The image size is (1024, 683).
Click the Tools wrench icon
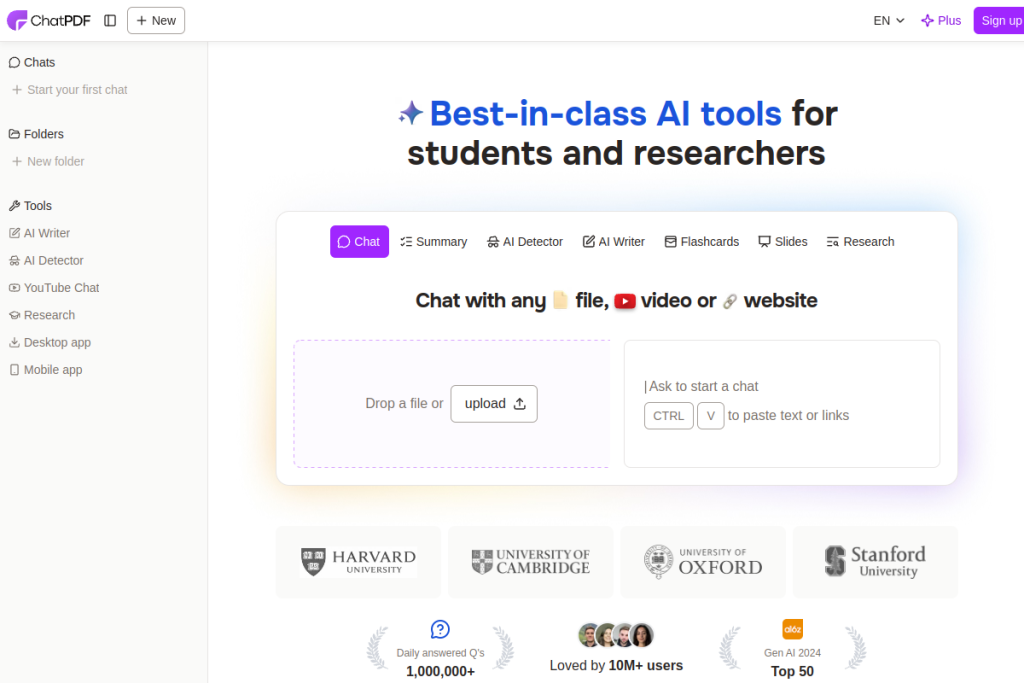14,206
